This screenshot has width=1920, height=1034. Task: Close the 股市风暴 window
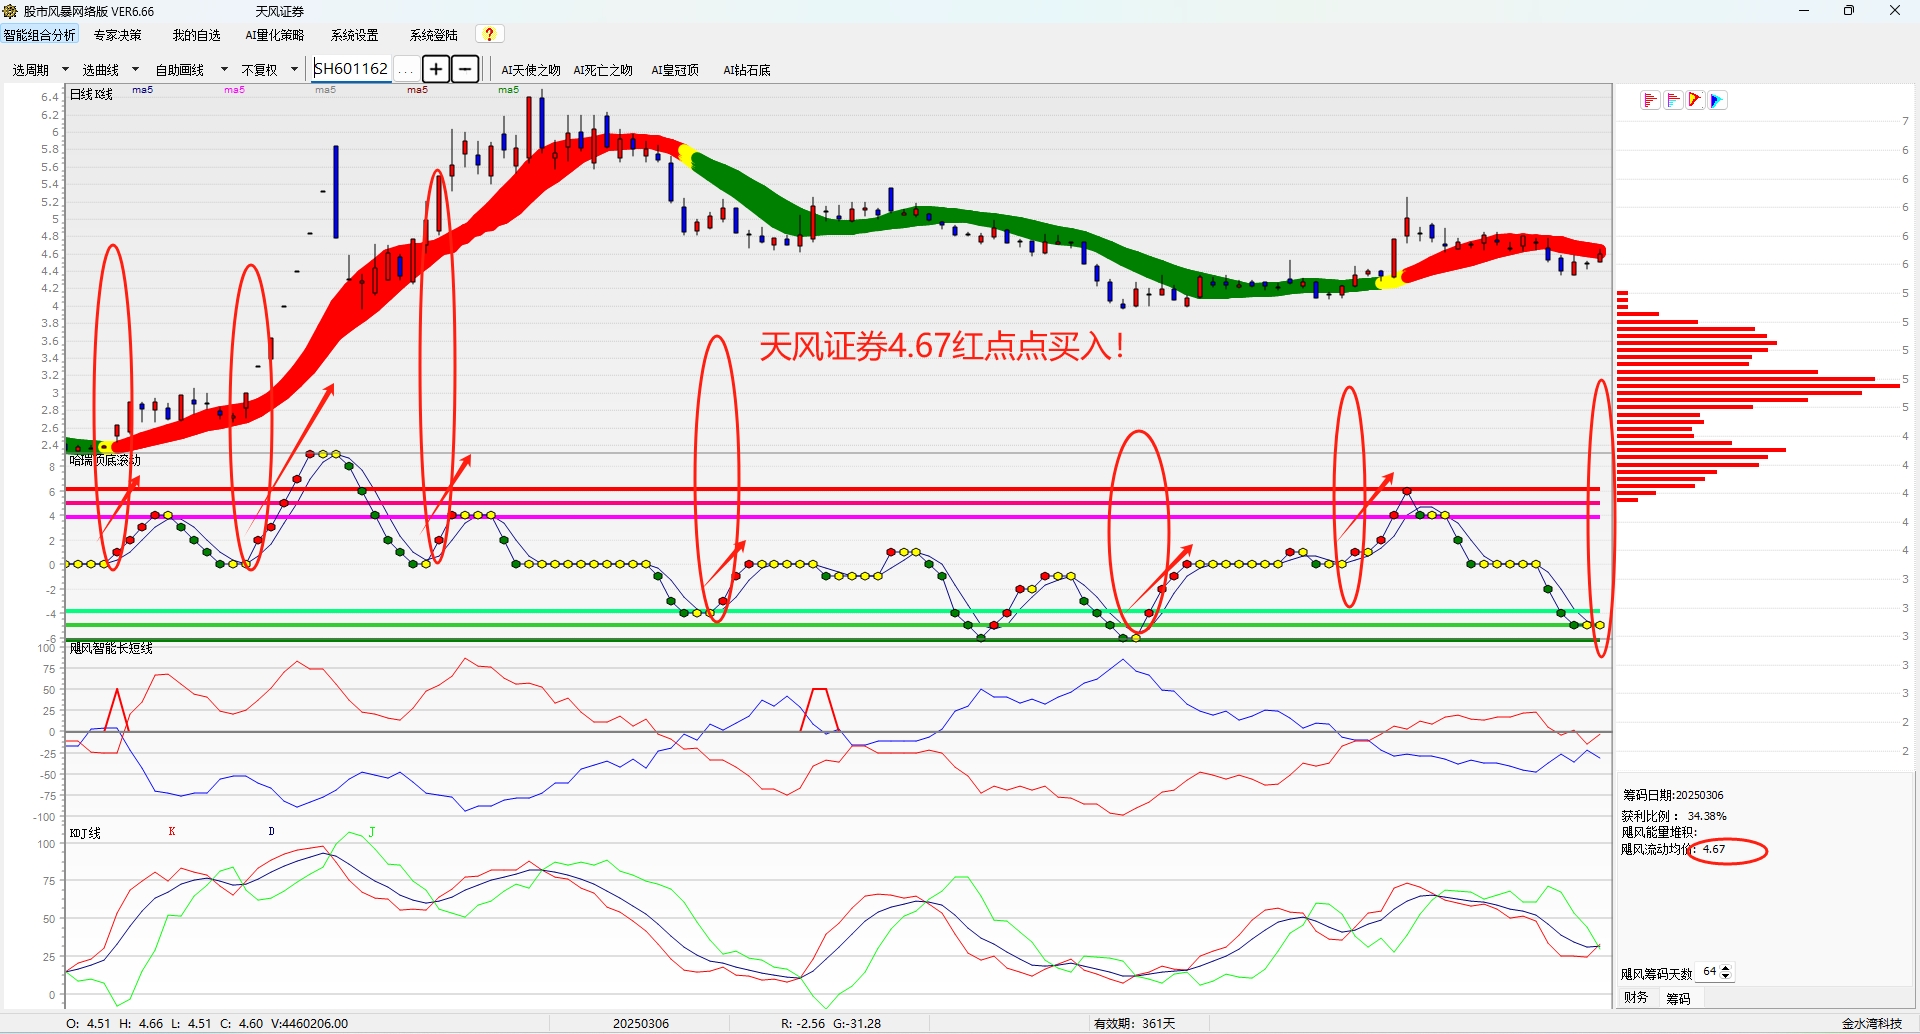[1895, 11]
